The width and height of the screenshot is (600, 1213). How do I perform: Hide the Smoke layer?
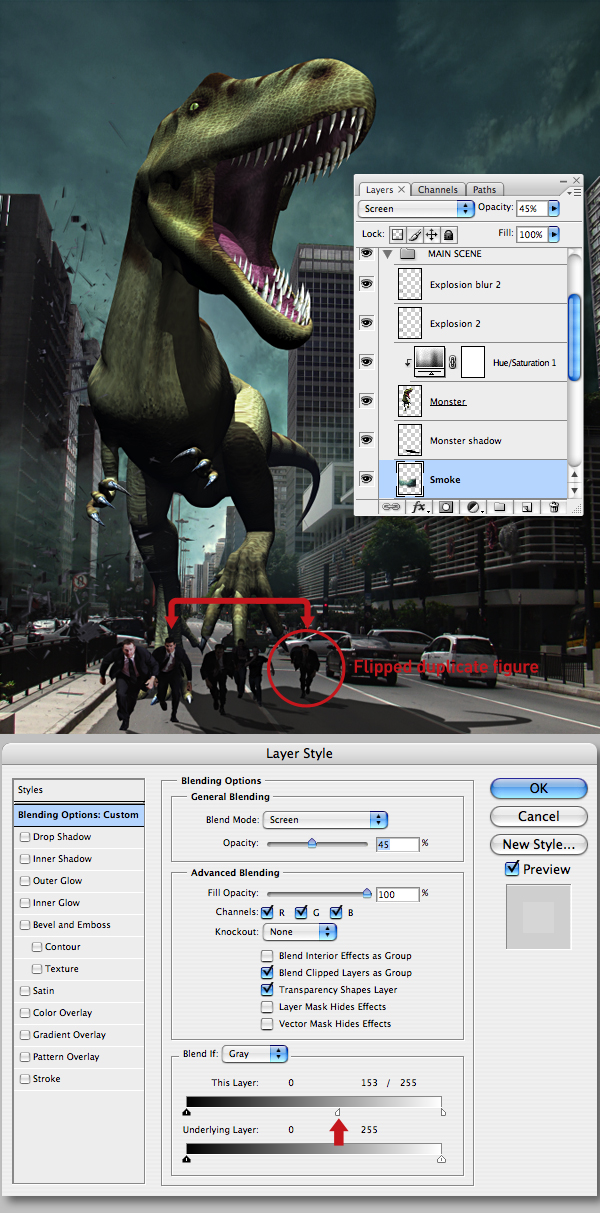coord(366,479)
